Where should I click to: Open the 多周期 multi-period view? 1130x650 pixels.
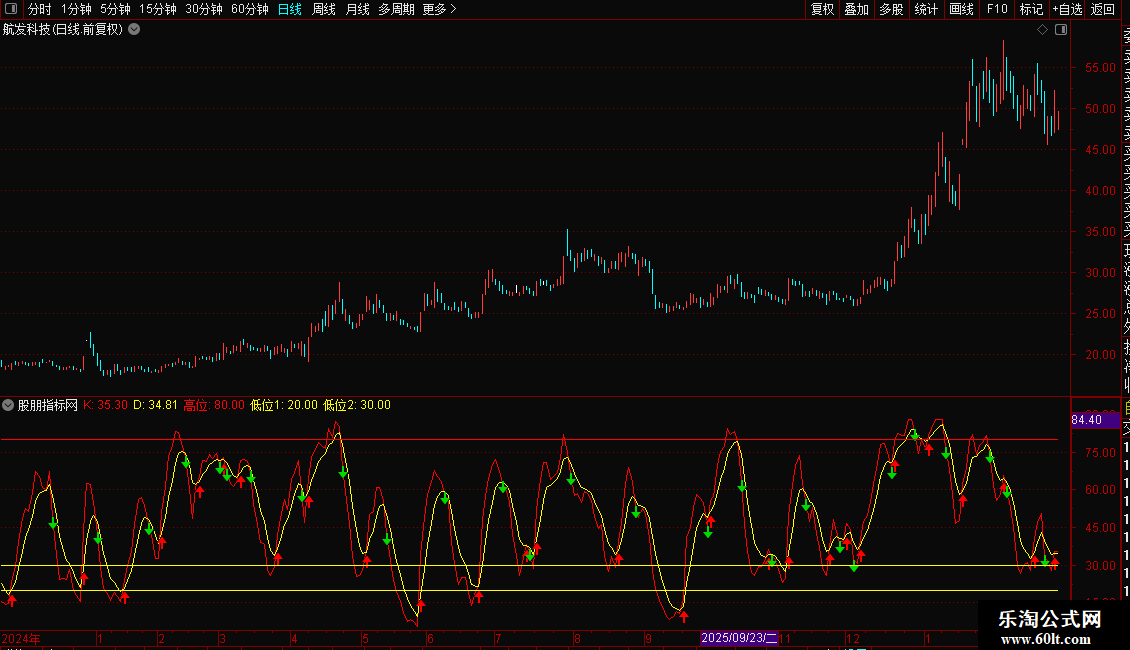(x=396, y=9)
